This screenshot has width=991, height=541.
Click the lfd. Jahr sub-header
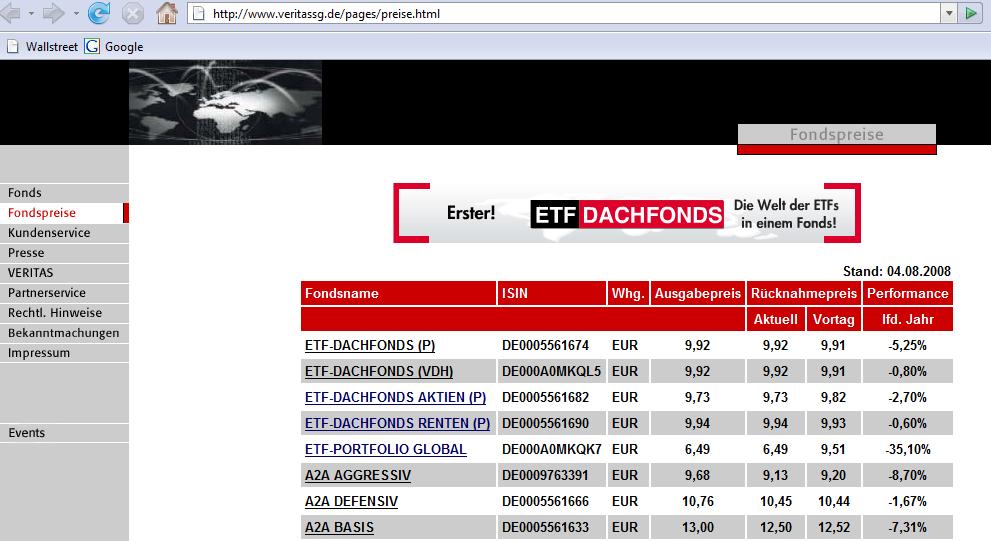click(x=908, y=319)
